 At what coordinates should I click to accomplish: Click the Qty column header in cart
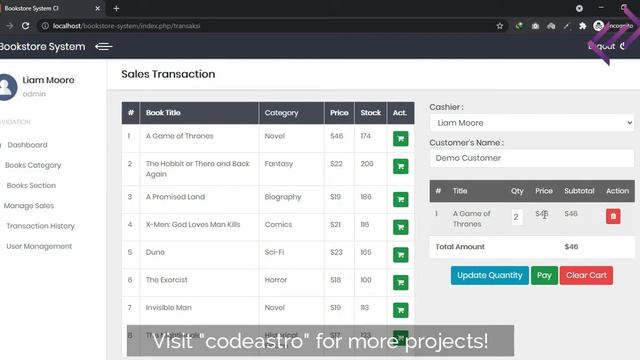click(x=517, y=191)
